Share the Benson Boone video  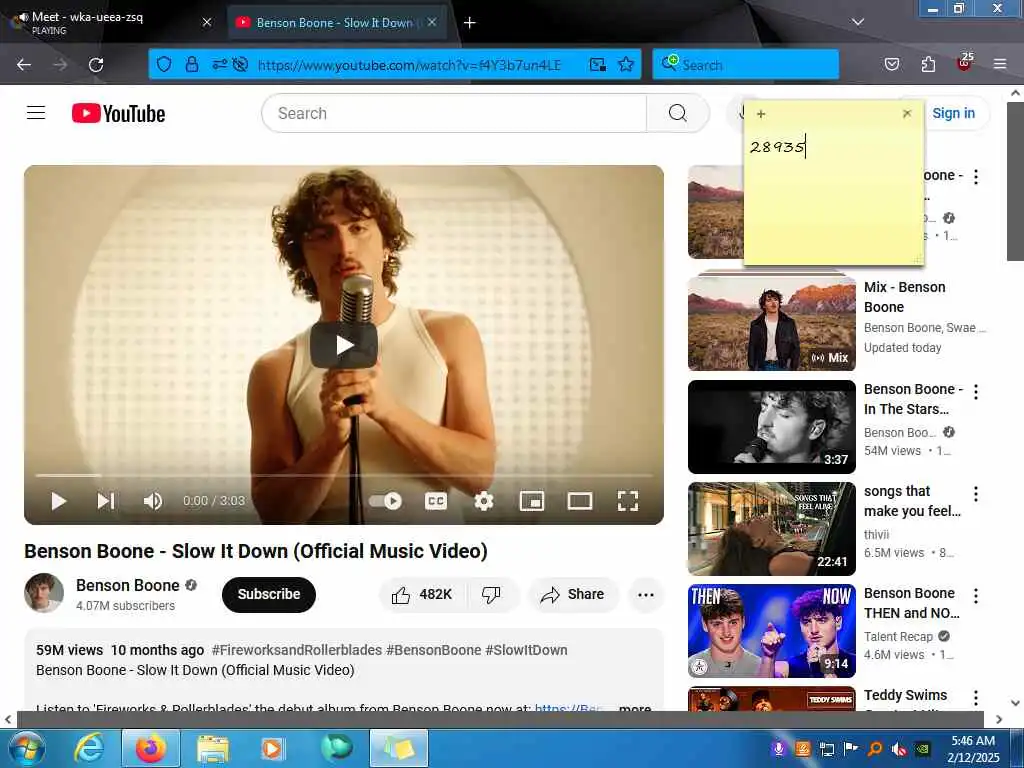click(x=572, y=594)
